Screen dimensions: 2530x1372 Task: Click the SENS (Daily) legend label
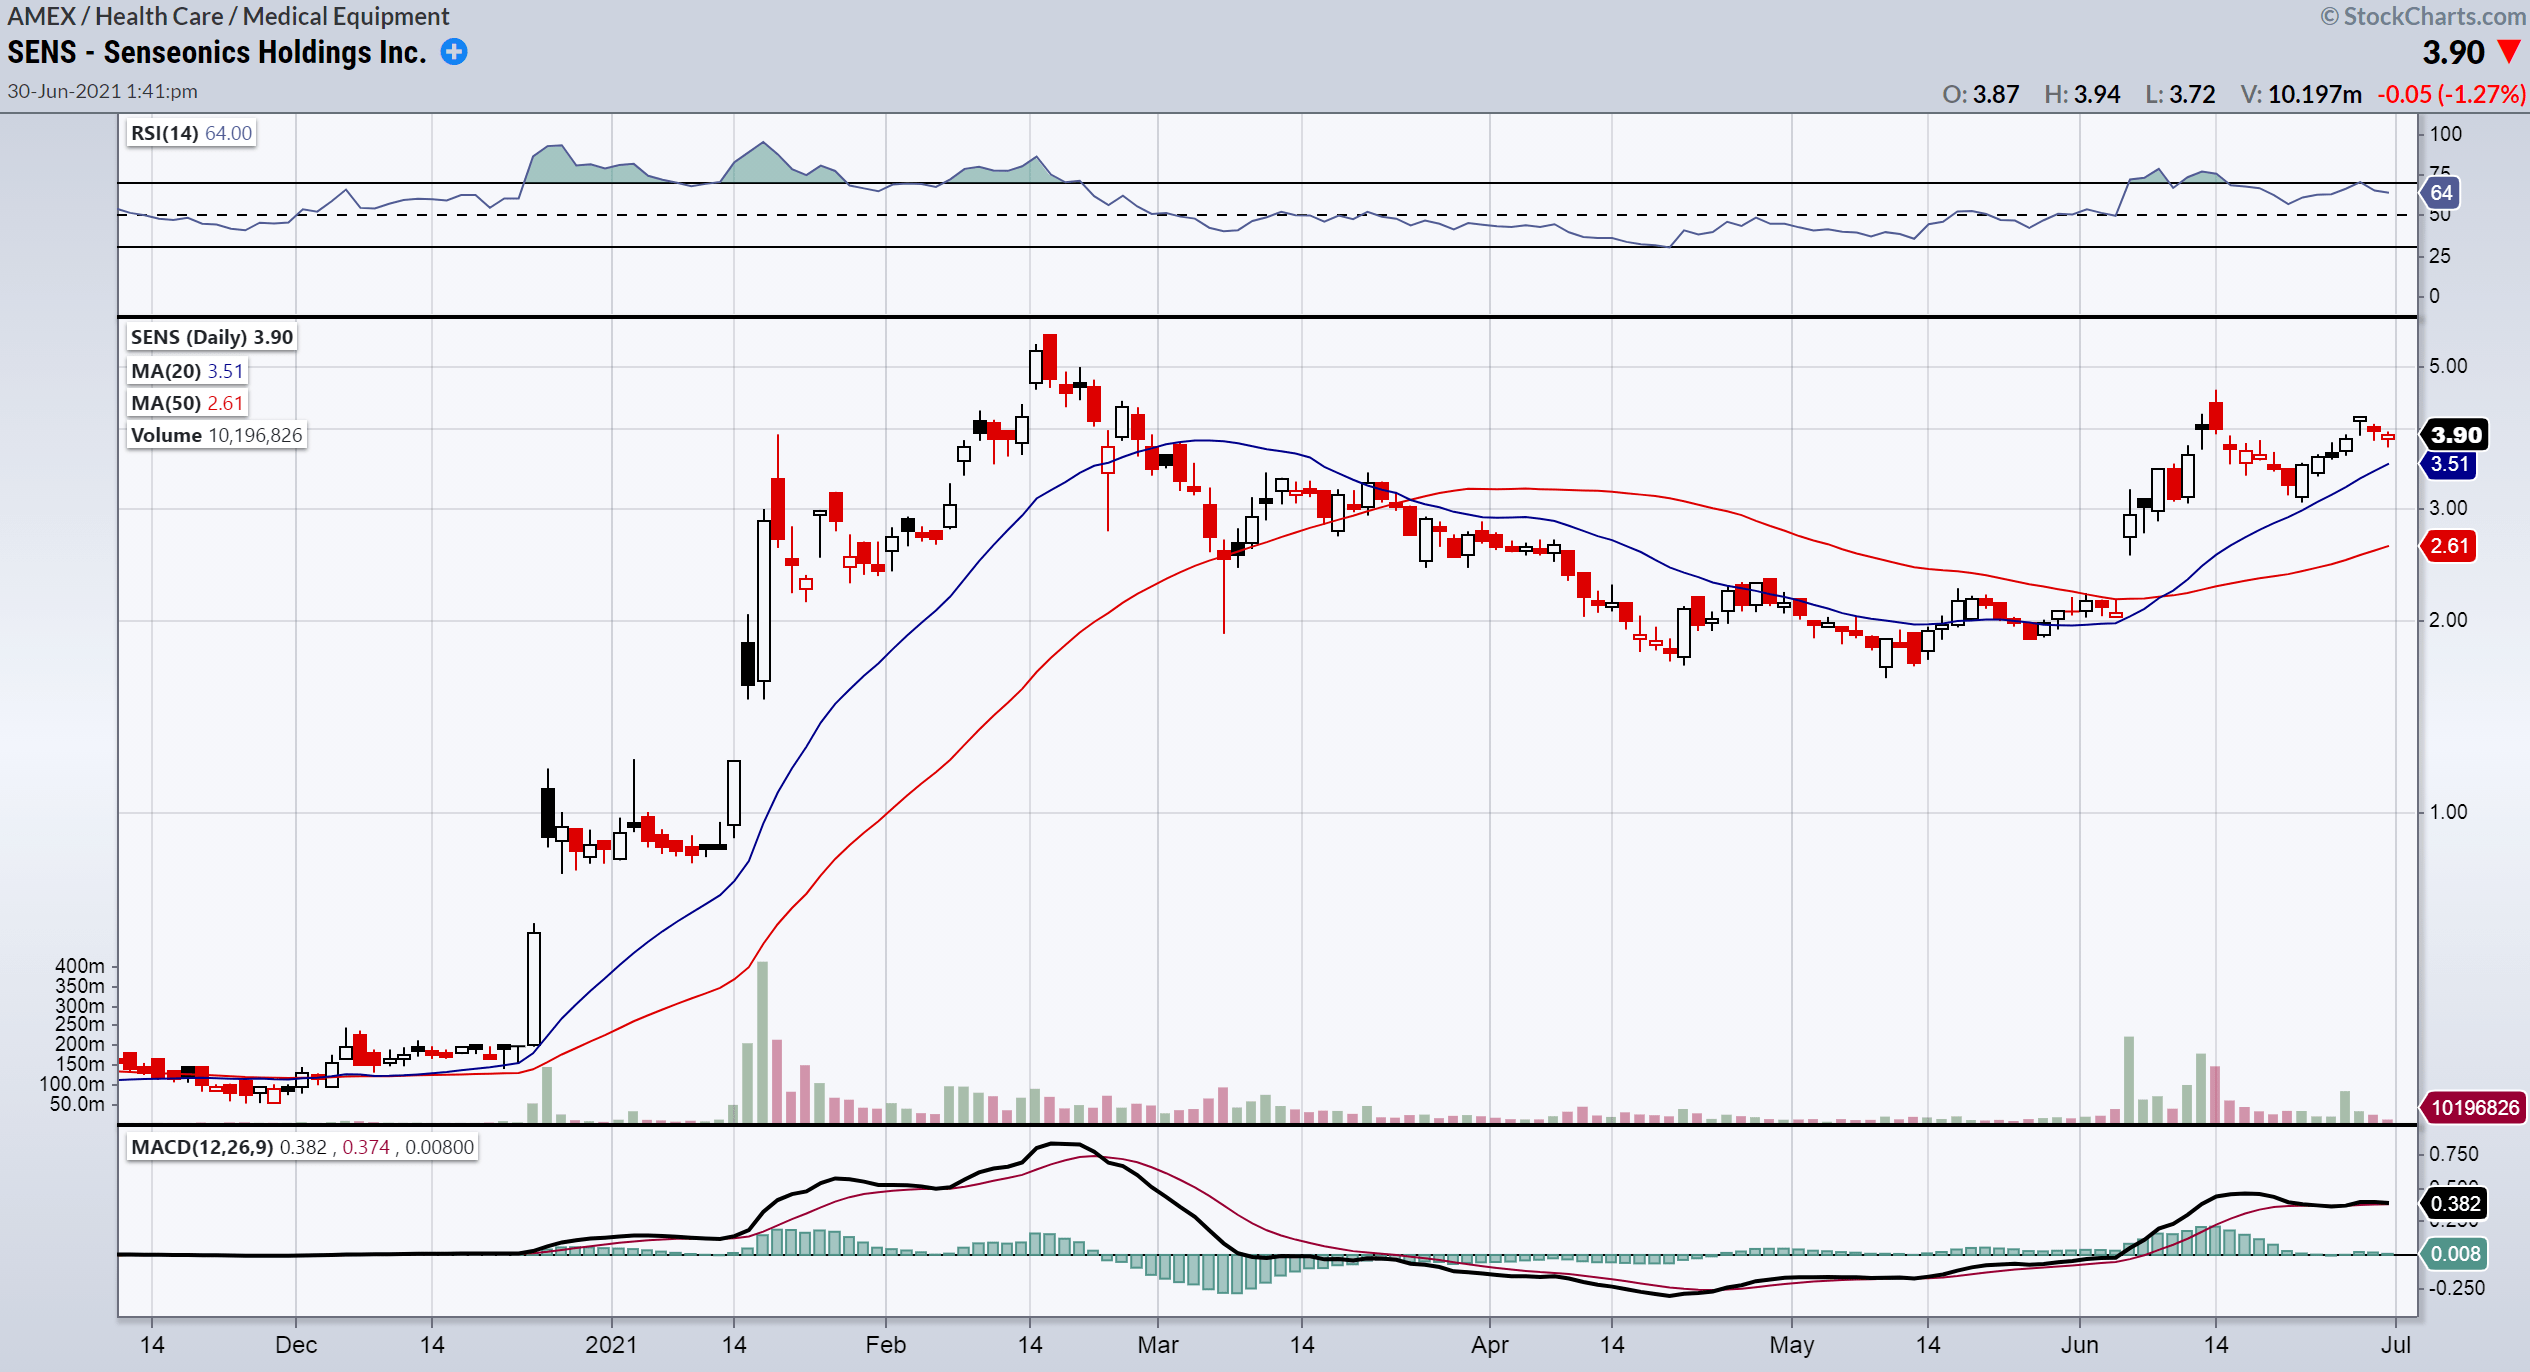211,337
